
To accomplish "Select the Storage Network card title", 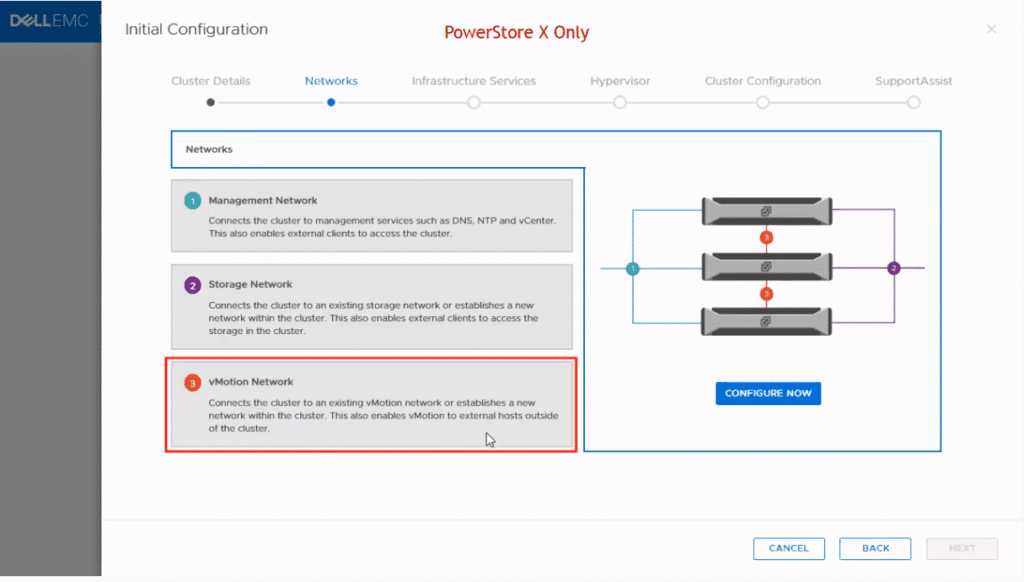I will pos(250,284).
